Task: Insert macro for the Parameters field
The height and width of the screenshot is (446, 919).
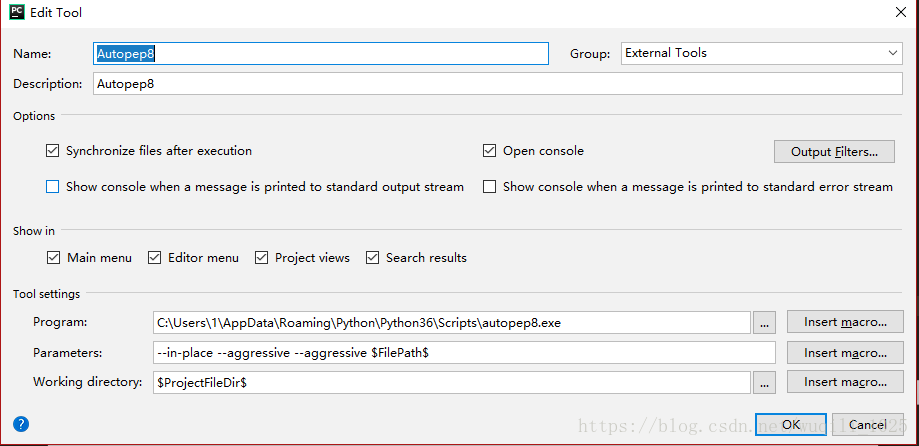Action: click(845, 353)
